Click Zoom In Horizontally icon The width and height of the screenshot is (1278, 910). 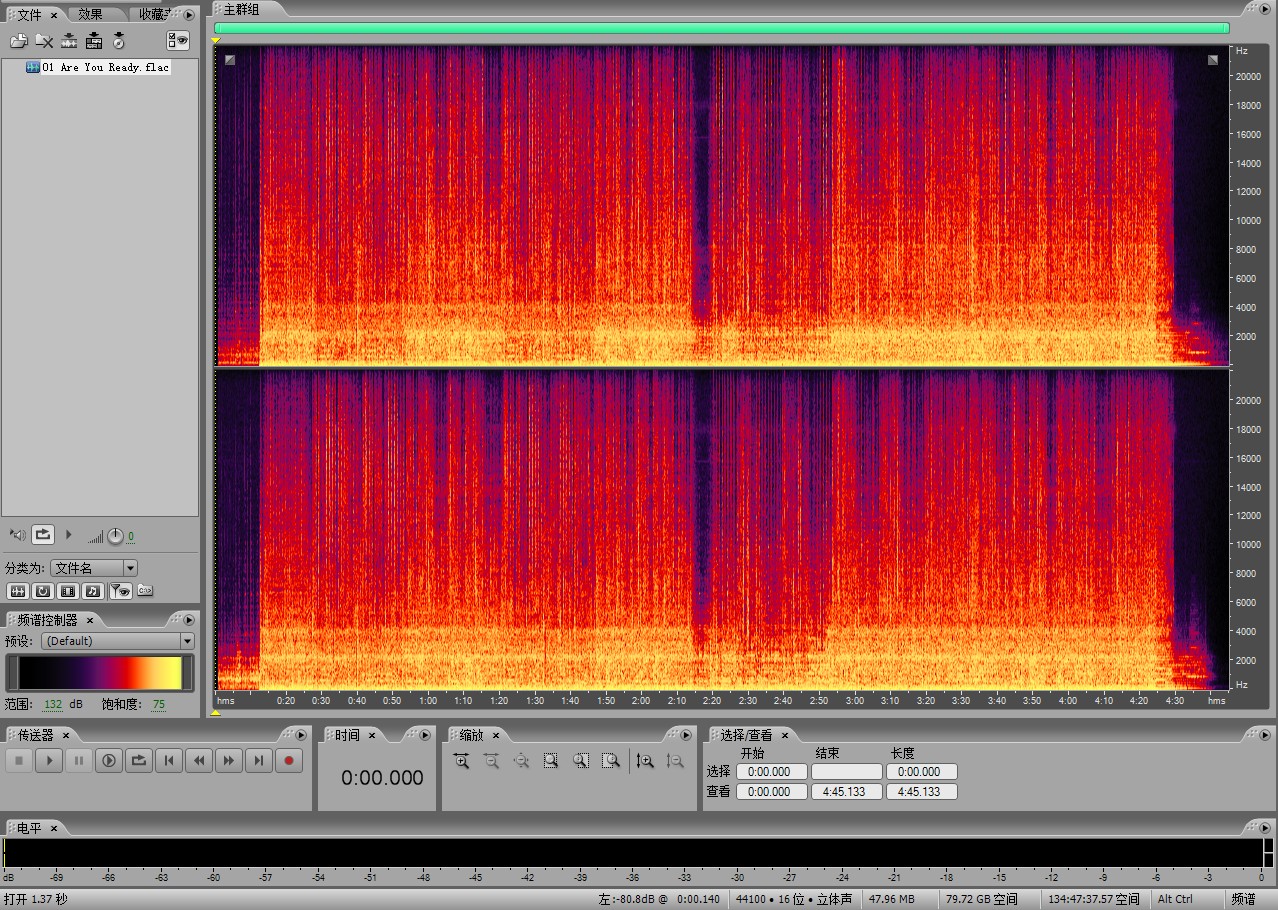(461, 761)
